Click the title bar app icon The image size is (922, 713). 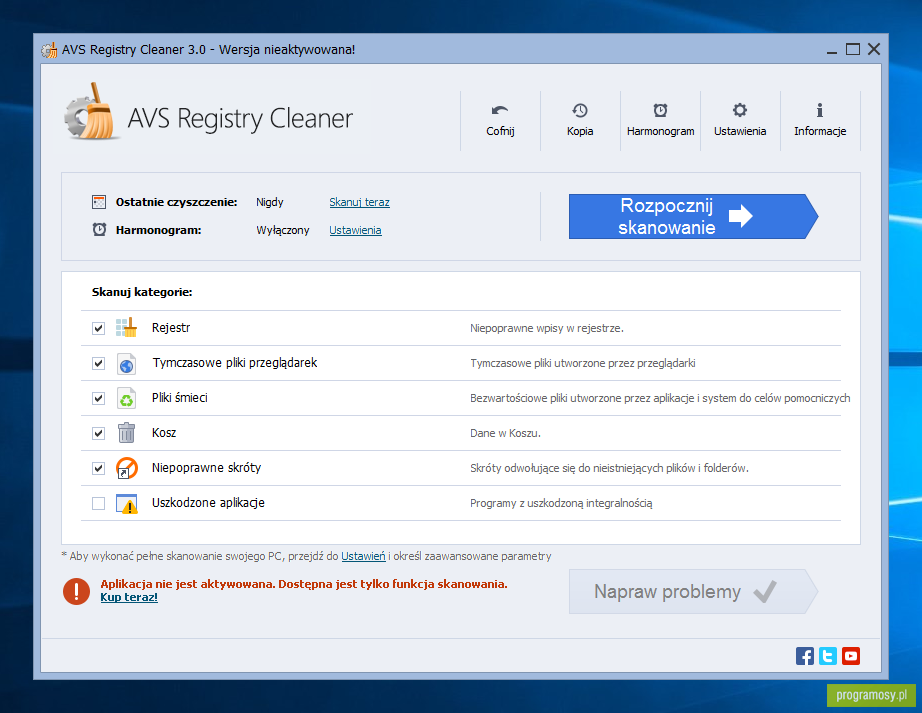pos(49,50)
